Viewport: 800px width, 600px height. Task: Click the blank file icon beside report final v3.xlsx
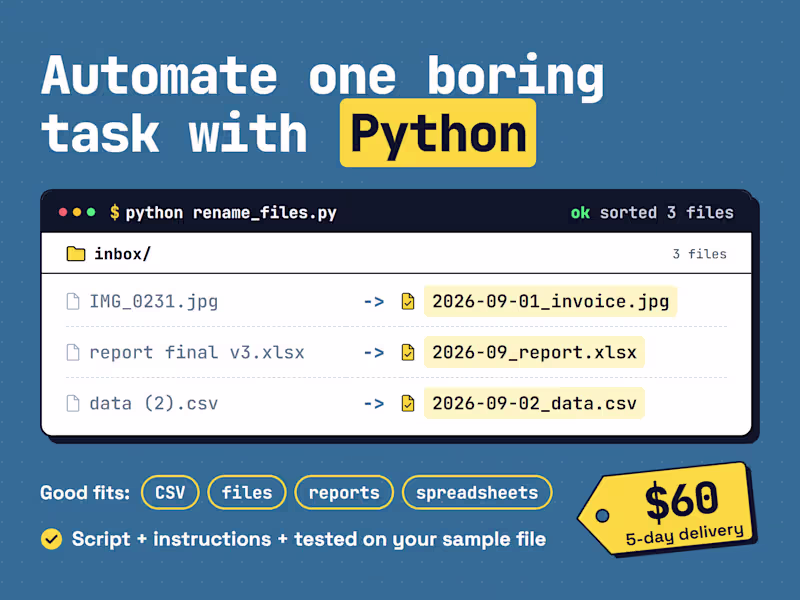point(73,353)
